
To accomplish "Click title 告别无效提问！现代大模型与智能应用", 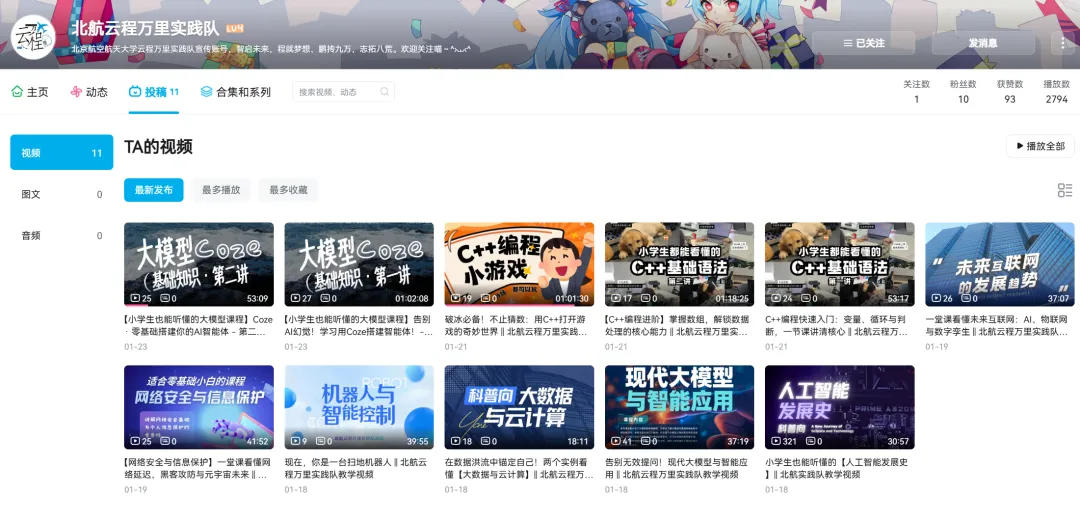I will click(675, 468).
